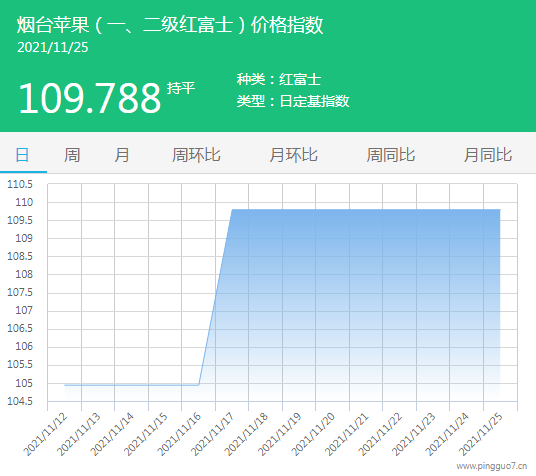Click the 2021/11/12 x-axis date label
The height and width of the screenshot is (476, 536).
tap(45, 434)
